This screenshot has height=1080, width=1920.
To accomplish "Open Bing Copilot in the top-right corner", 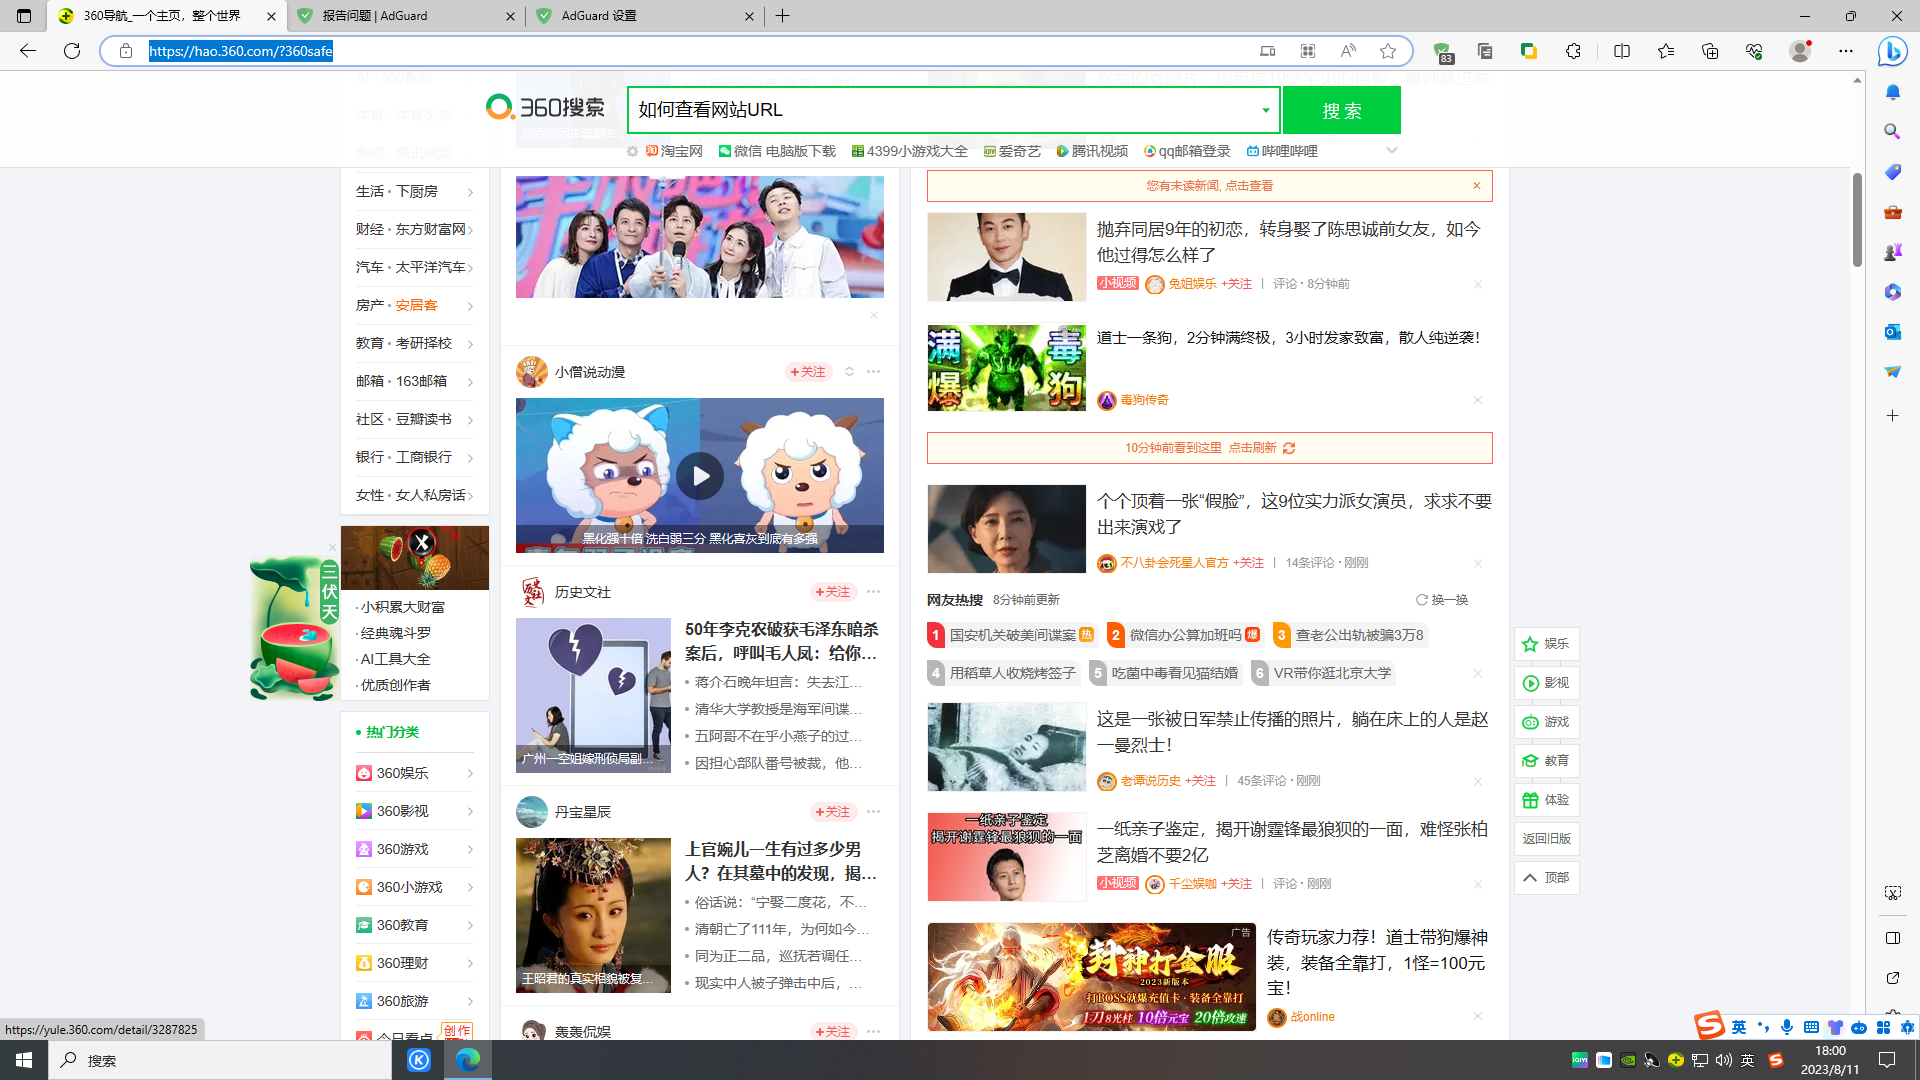I will (x=1893, y=51).
